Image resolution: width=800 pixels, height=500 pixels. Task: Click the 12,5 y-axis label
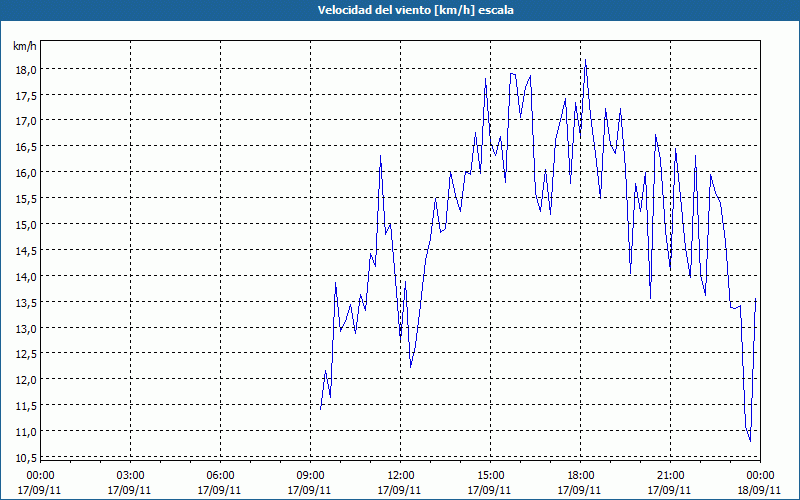pos(26,354)
